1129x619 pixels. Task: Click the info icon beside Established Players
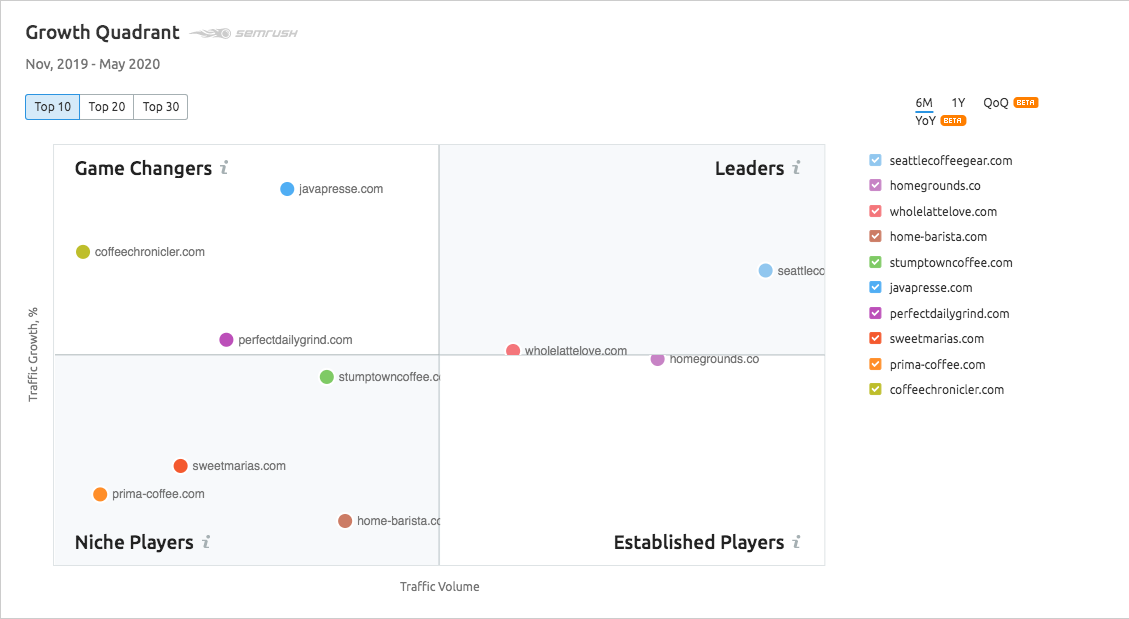[x=796, y=542]
